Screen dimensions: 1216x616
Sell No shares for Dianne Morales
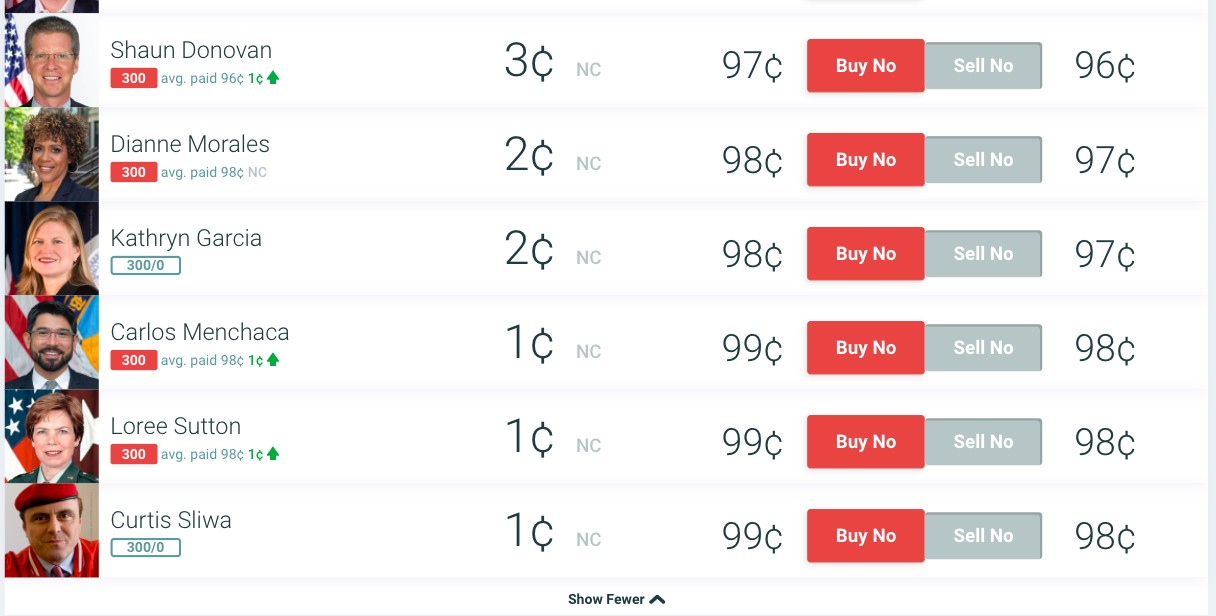(983, 160)
